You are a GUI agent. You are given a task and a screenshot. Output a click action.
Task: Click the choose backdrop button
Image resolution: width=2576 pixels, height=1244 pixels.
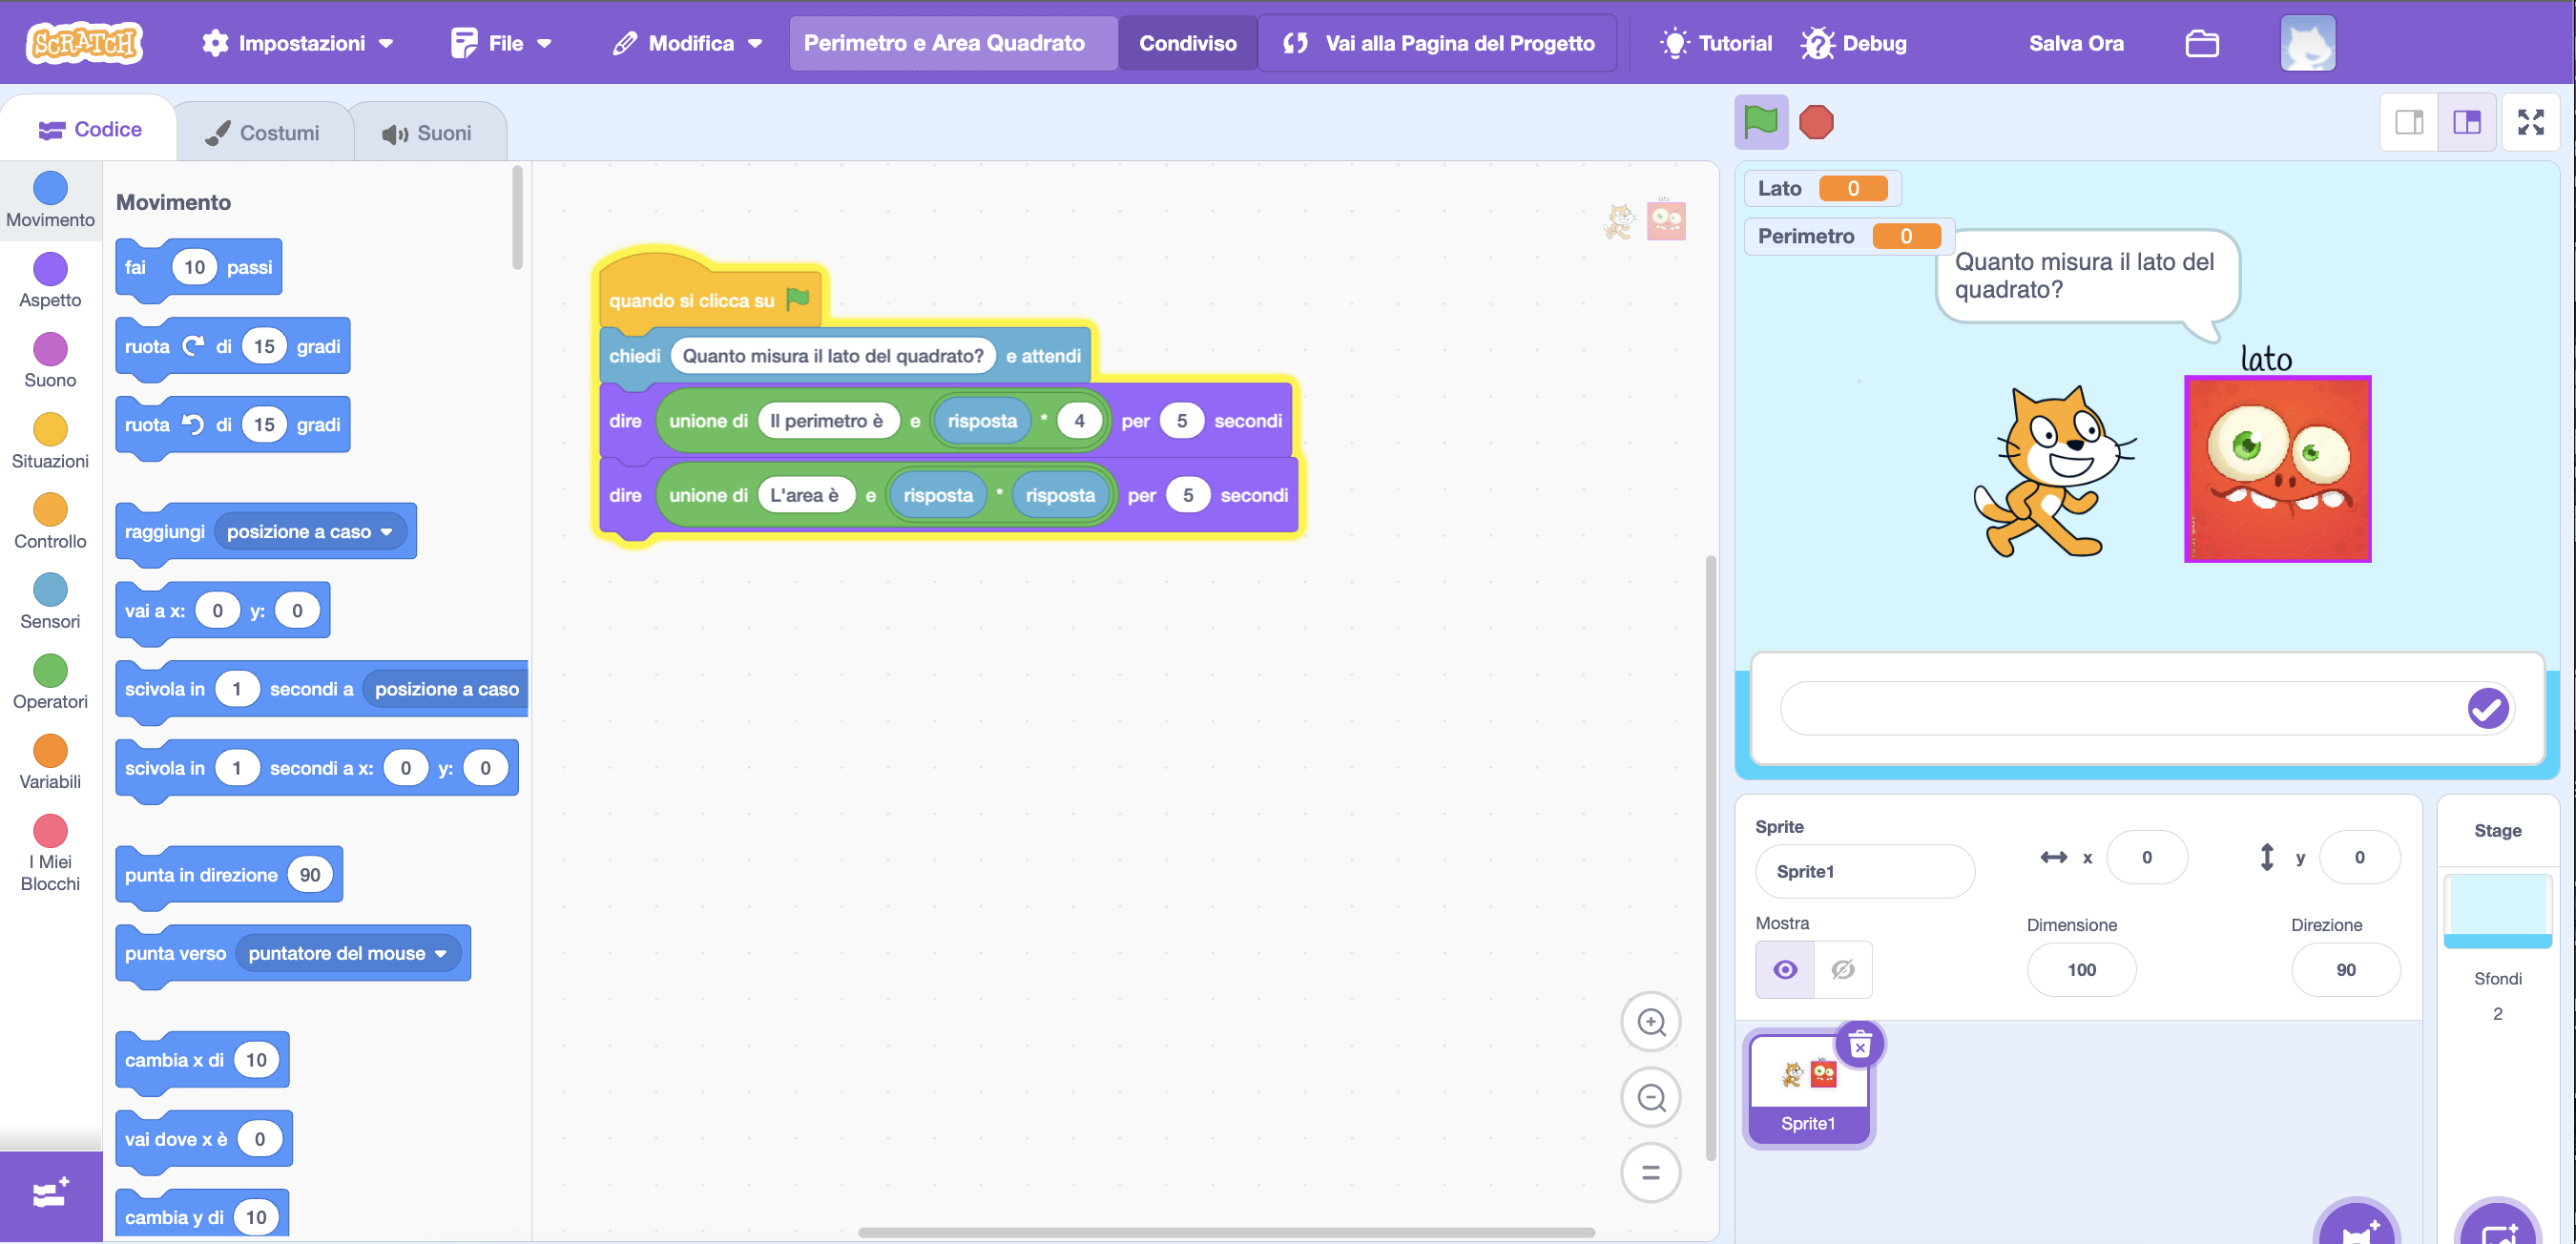[2497, 1224]
